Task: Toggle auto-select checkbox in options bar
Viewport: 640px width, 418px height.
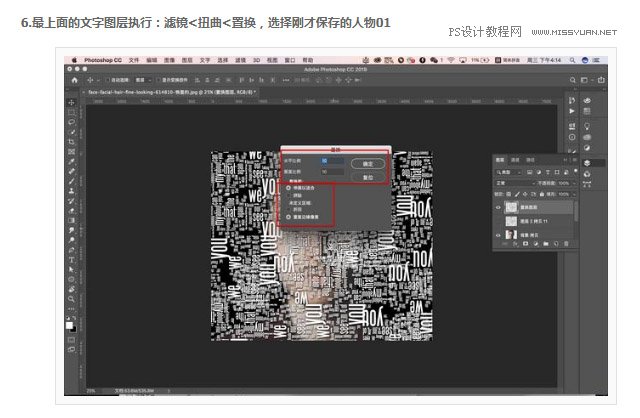Action: pos(108,80)
